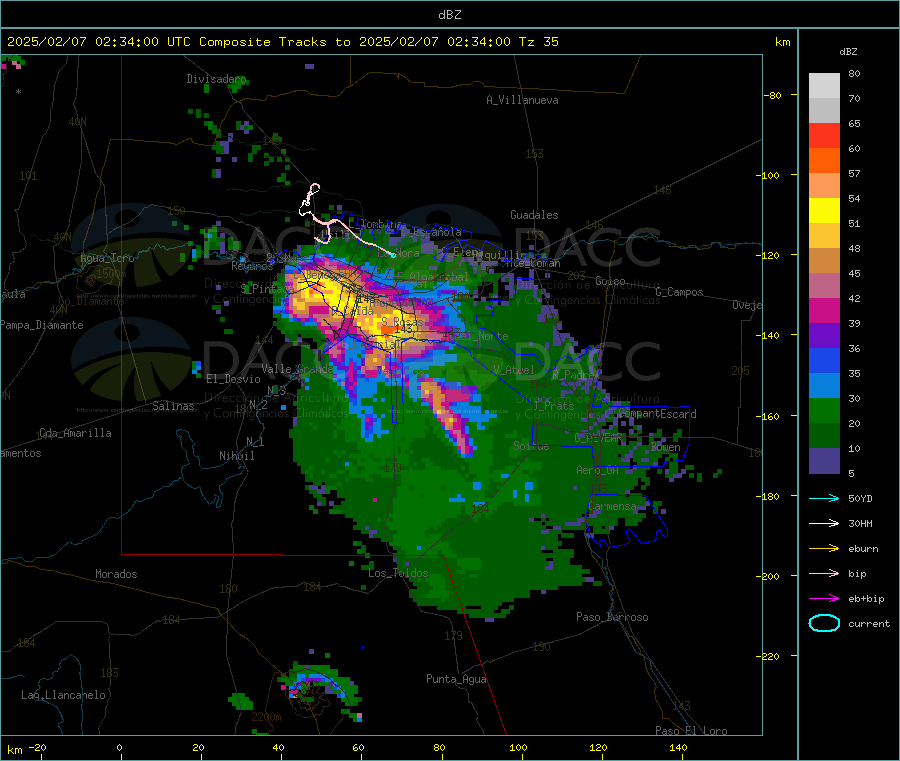The width and height of the screenshot is (900, 761).
Task: Click the 'Nihuil' map label
Action: click(237, 456)
